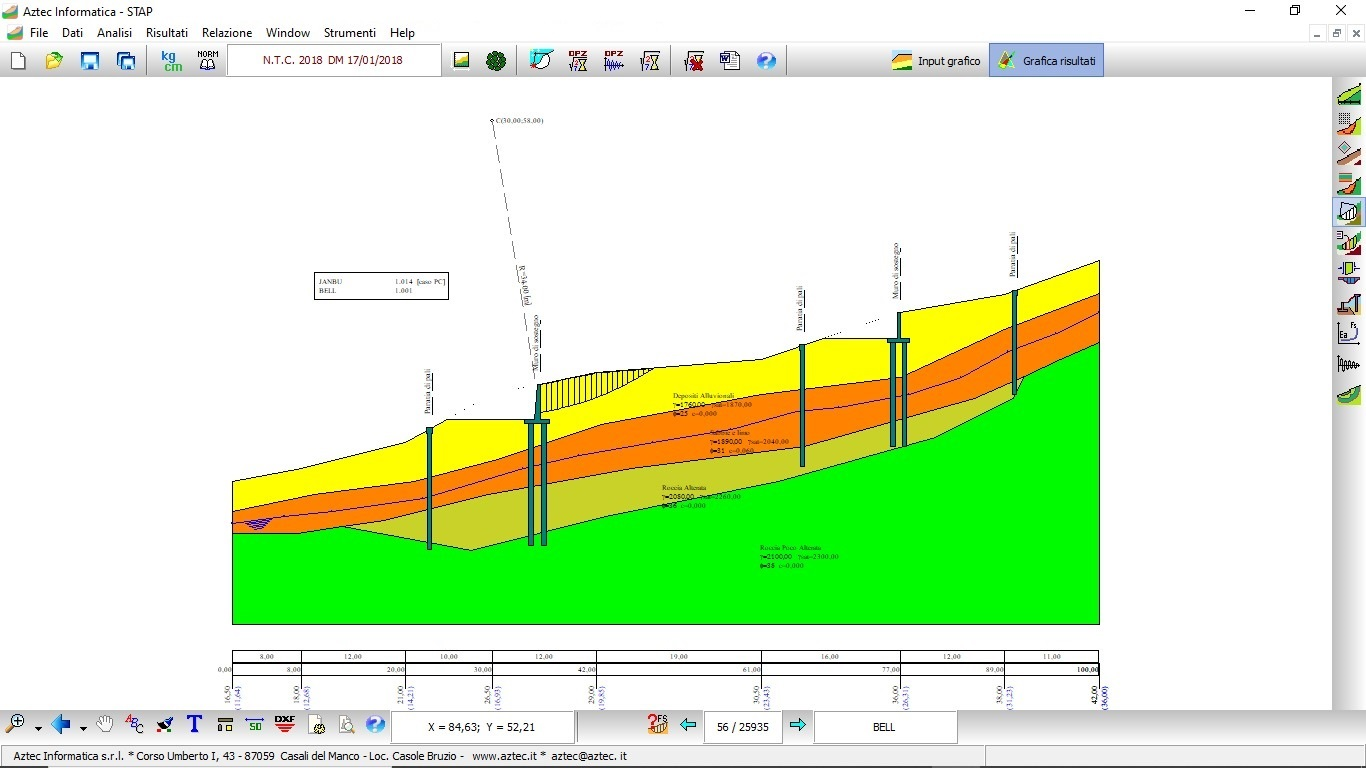Click the seismic oscillation graph icon in sidebar
Screen dimensions: 1366x768
point(1349,364)
